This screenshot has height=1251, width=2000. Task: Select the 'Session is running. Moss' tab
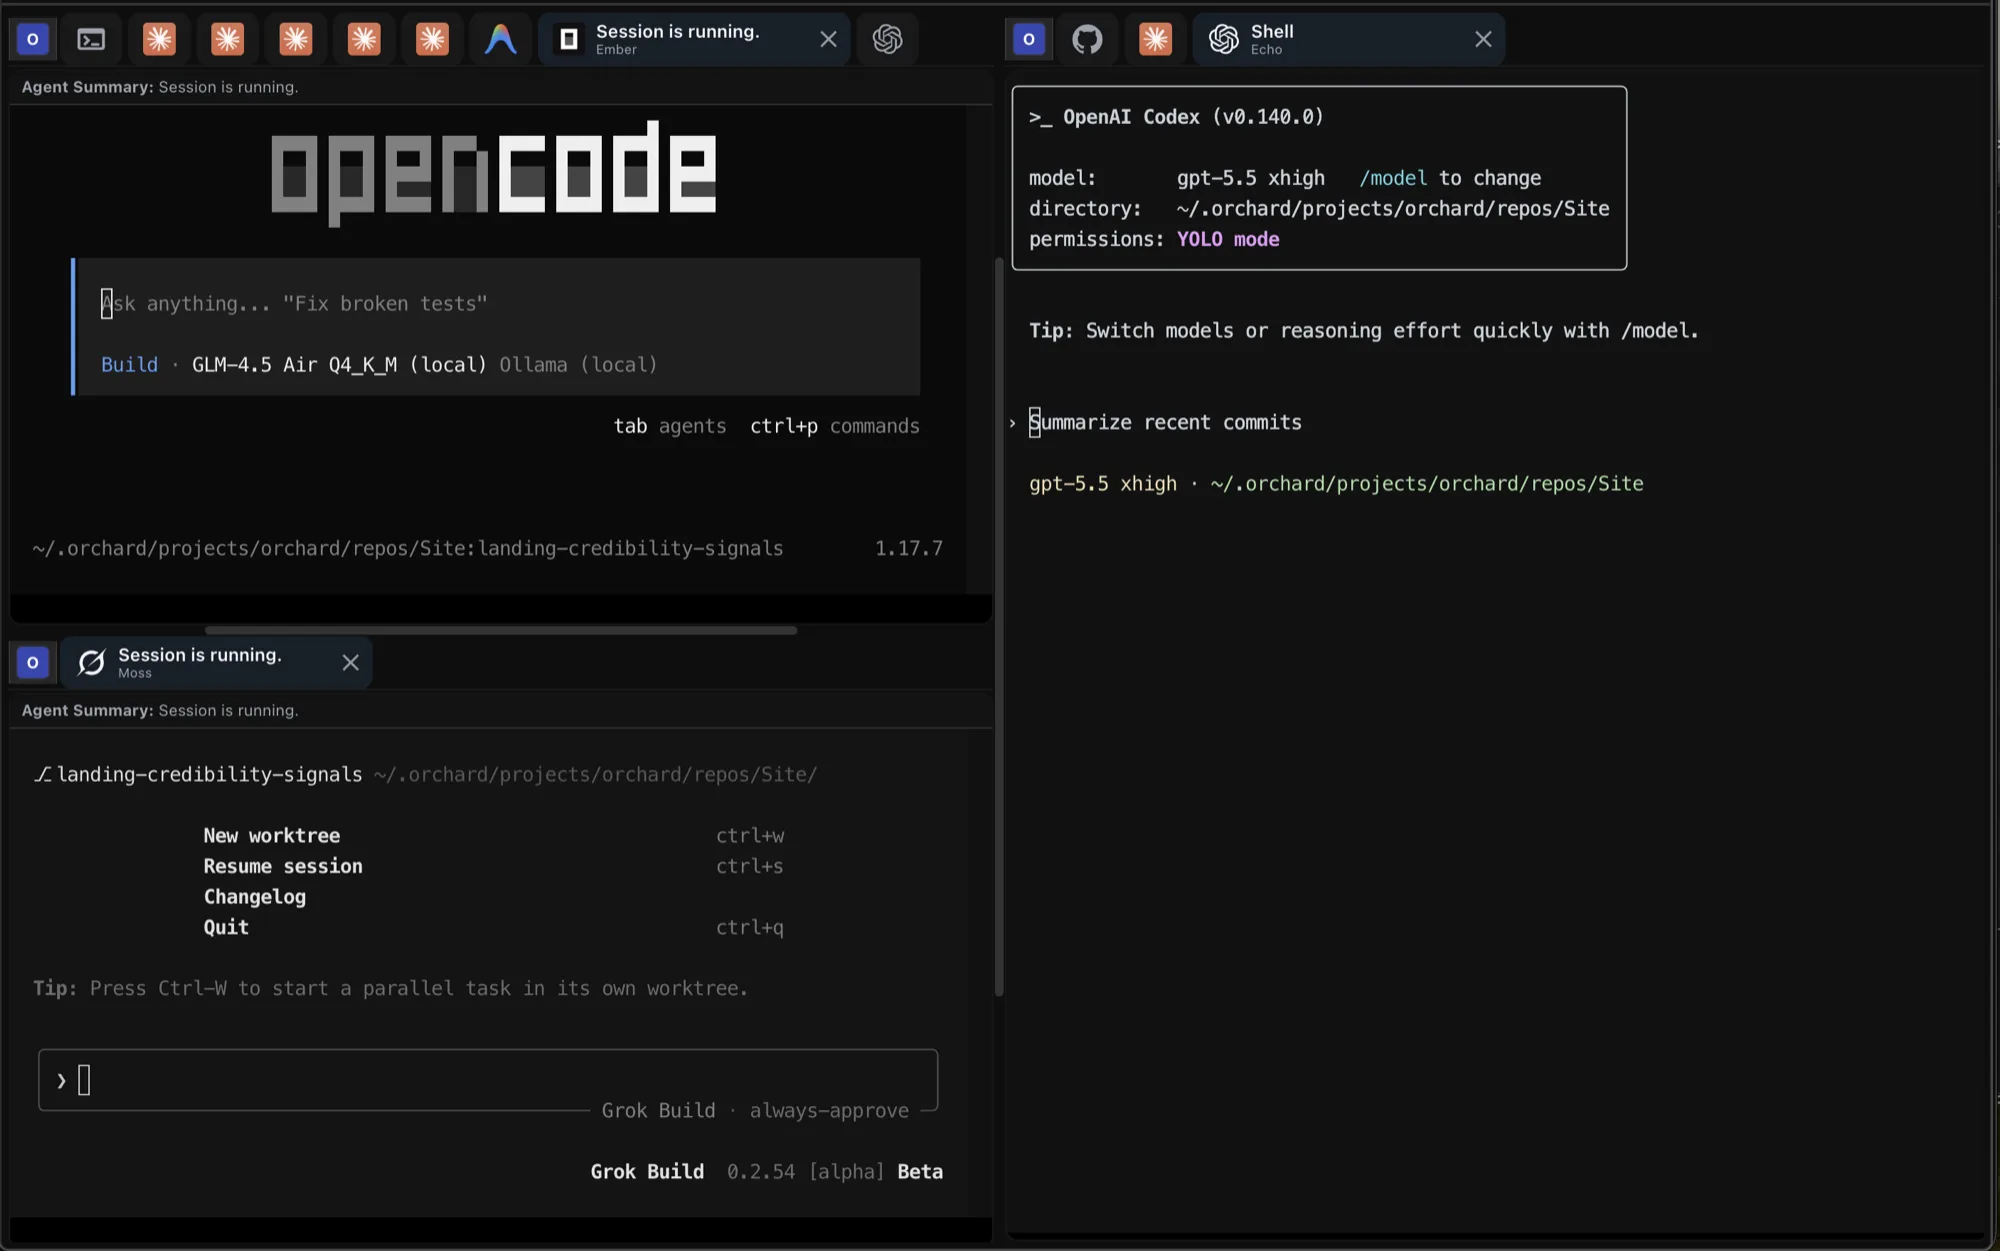tap(216, 662)
